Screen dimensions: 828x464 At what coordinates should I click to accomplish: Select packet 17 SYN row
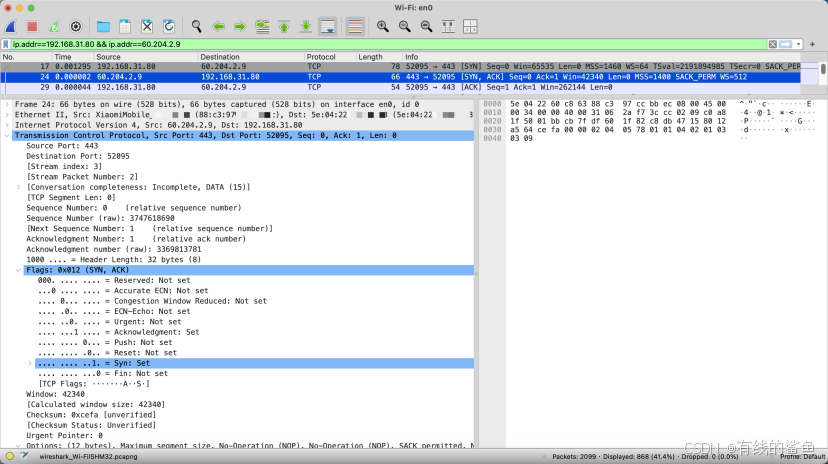pos(401,67)
